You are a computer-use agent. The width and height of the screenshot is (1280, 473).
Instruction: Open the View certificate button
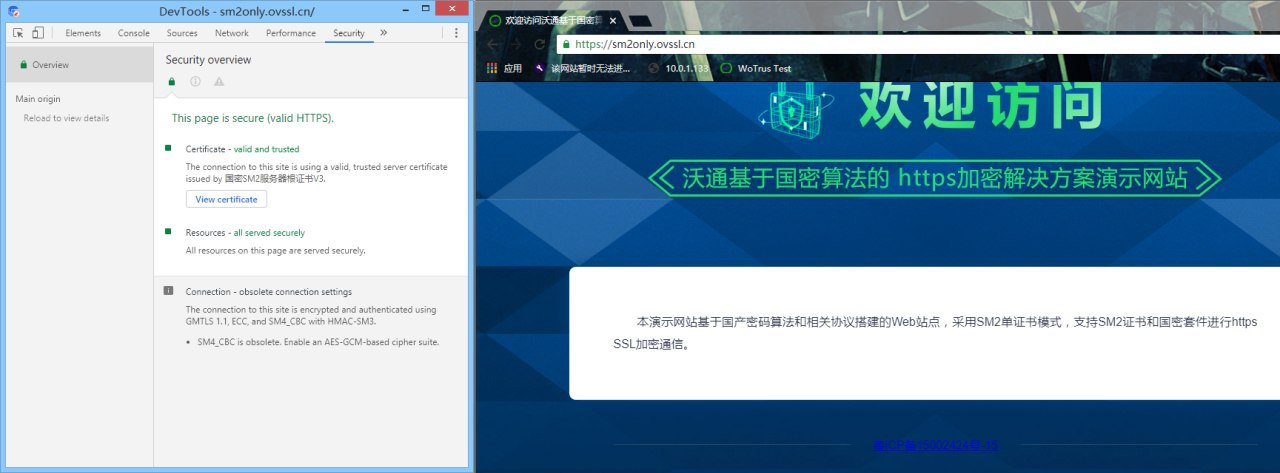(226, 199)
